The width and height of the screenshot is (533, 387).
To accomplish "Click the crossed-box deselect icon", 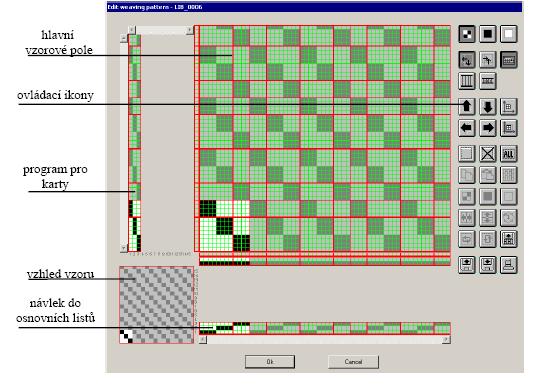I will pos(487,154).
